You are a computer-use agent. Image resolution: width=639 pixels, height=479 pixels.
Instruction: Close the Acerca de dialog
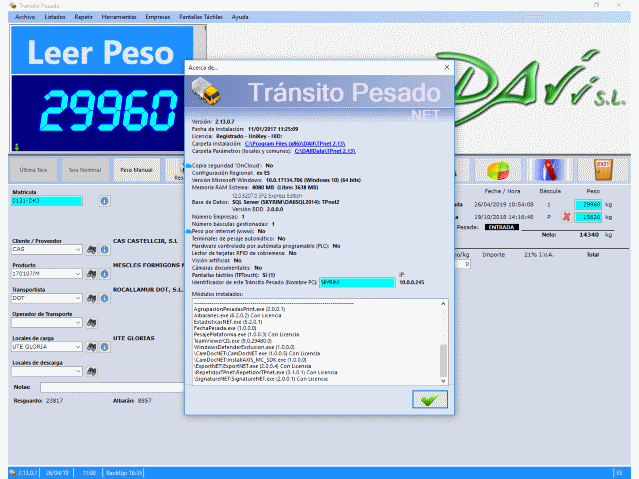pyautogui.click(x=447, y=67)
